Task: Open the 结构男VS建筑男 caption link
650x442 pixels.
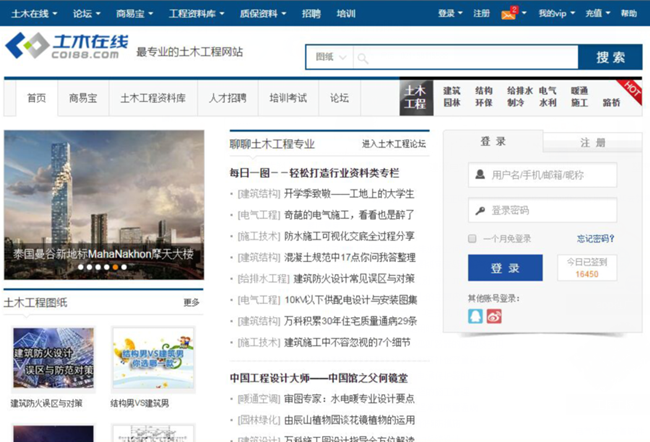Action: click(140, 403)
